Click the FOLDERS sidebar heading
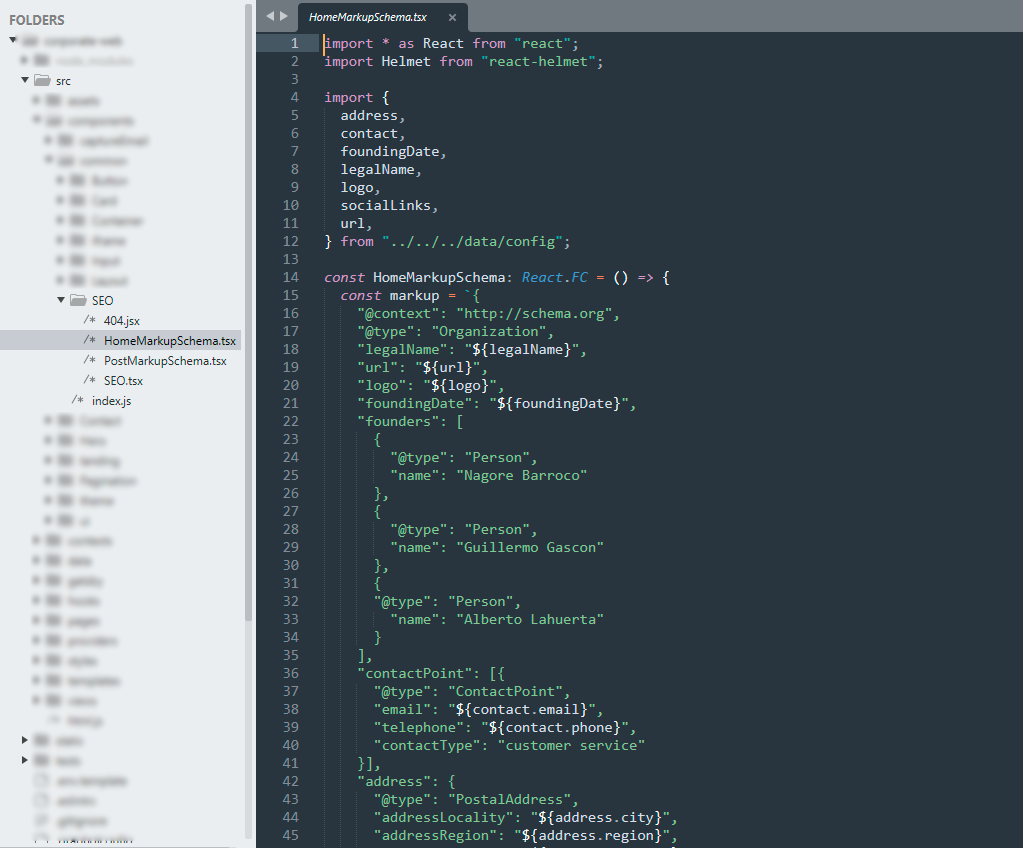 click(37, 20)
